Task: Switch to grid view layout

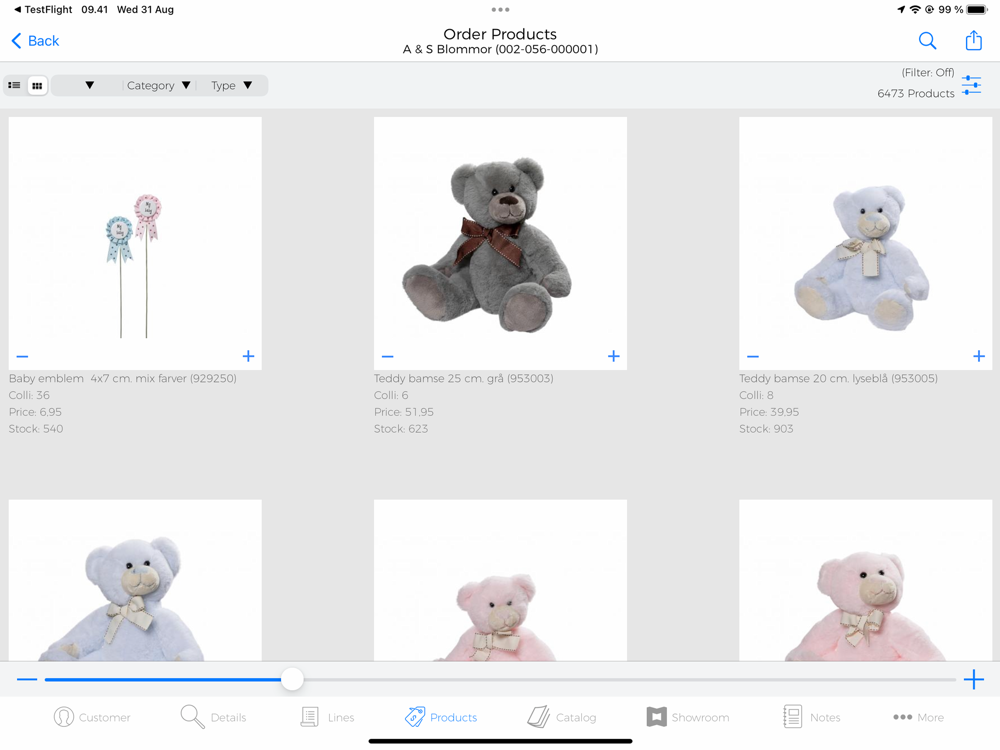Action: click(38, 85)
